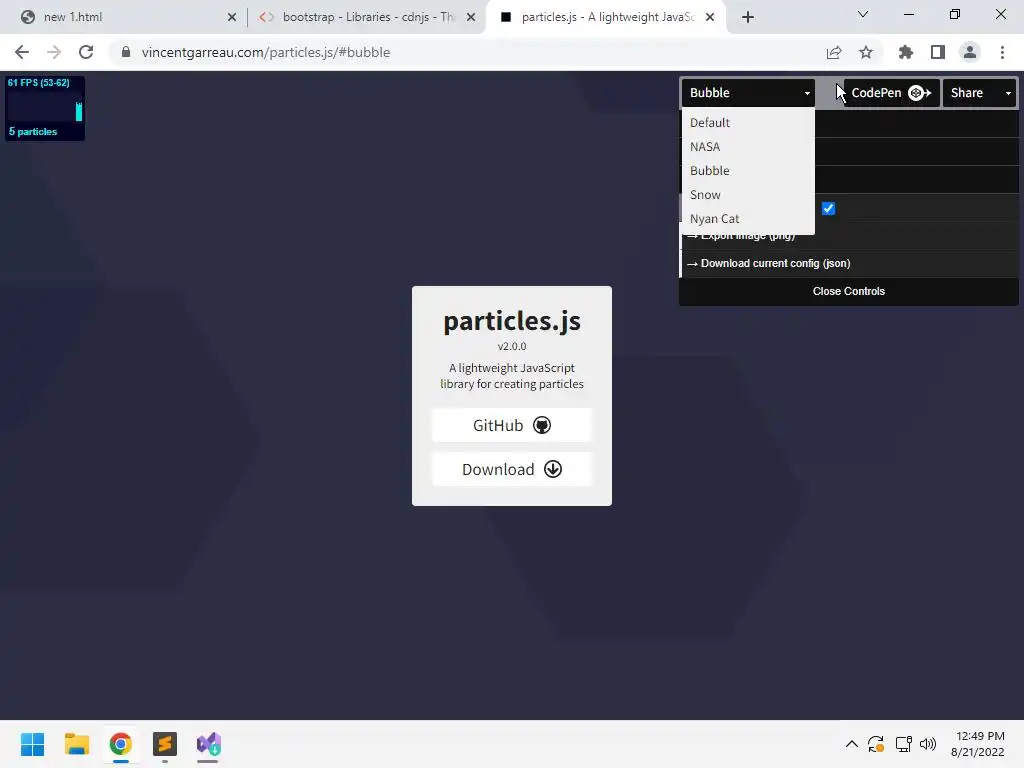
Task: Choose the Nyan Cat preset
Action: point(748,219)
